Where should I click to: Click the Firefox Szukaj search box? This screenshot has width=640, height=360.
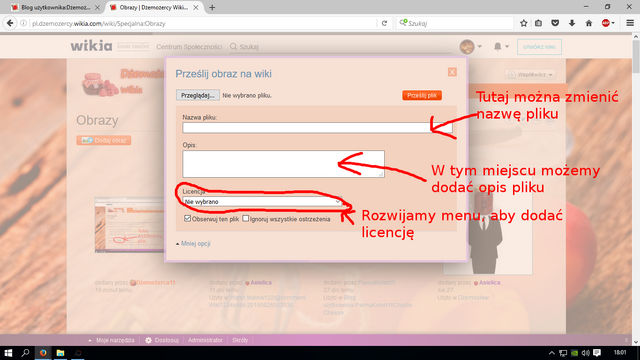pos(454,23)
